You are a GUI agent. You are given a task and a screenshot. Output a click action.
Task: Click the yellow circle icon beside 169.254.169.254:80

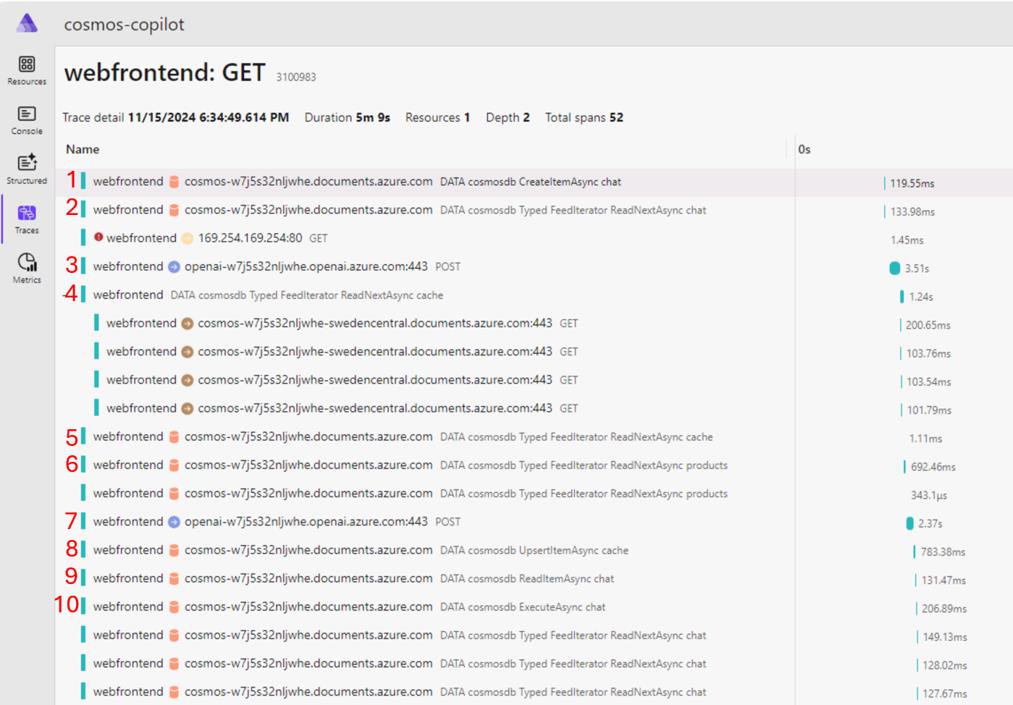(187, 238)
